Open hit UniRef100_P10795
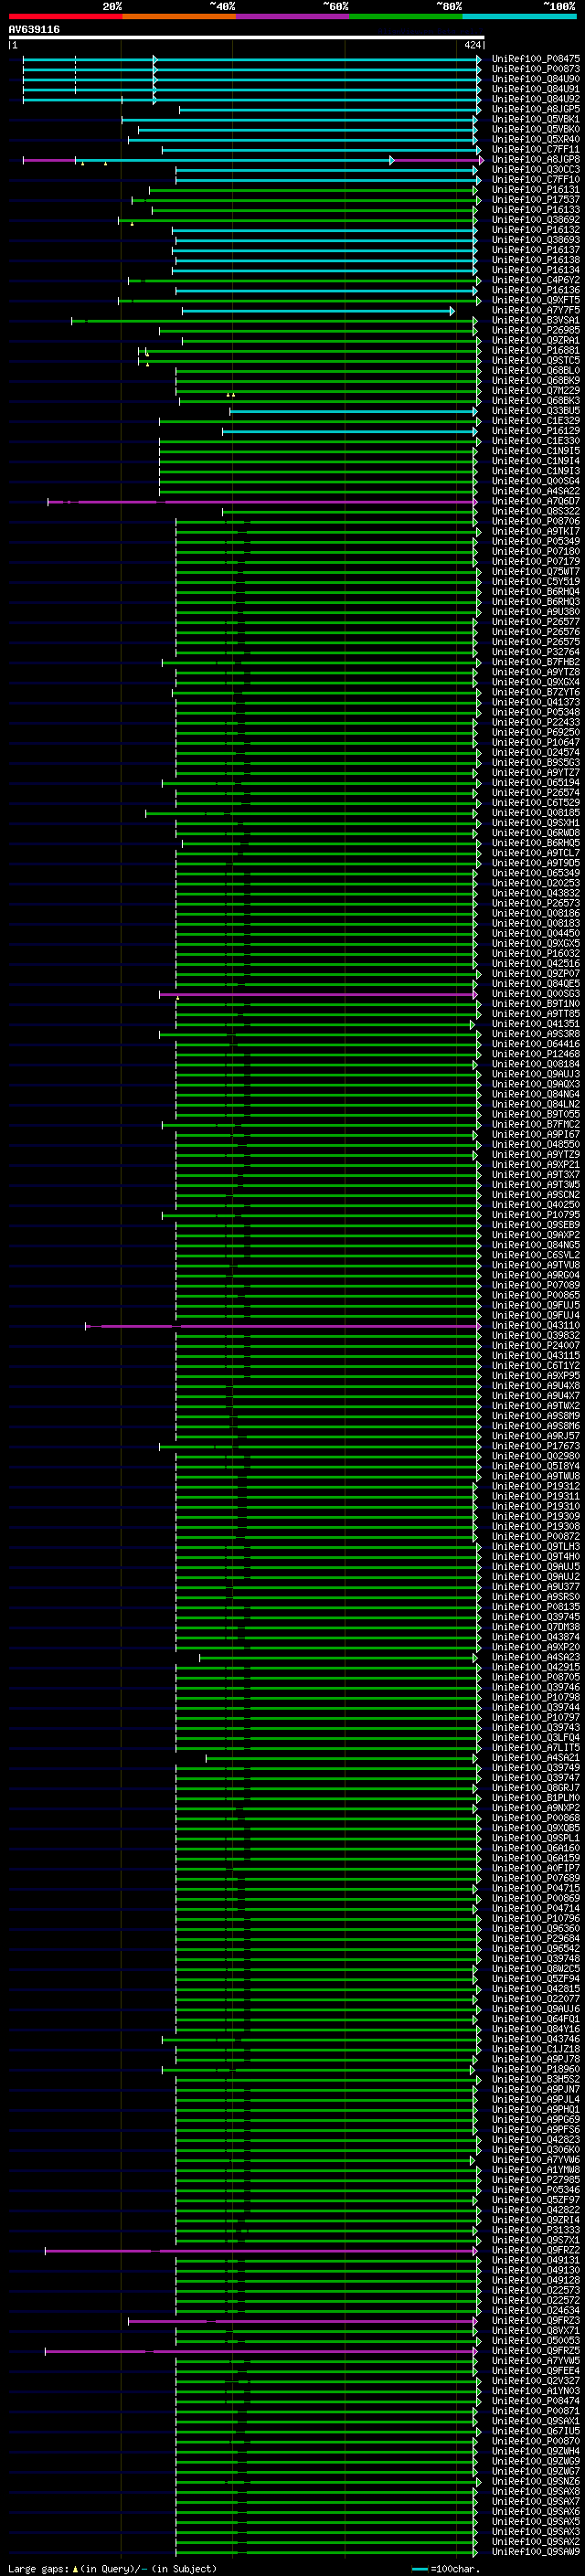Viewport: 585px width, 2576px height. pyautogui.click(x=536, y=1215)
